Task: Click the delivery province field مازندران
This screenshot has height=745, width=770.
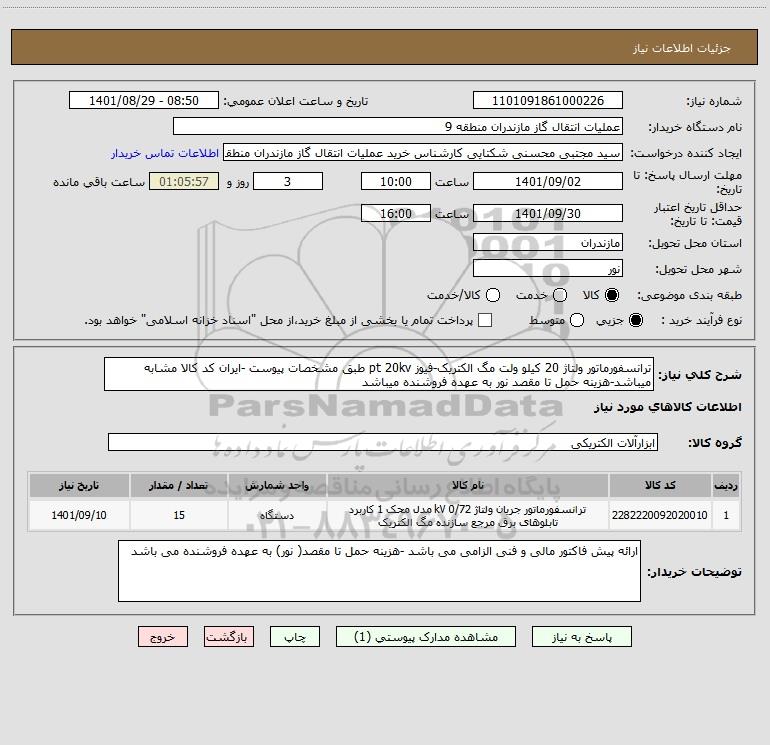Action: coord(548,243)
